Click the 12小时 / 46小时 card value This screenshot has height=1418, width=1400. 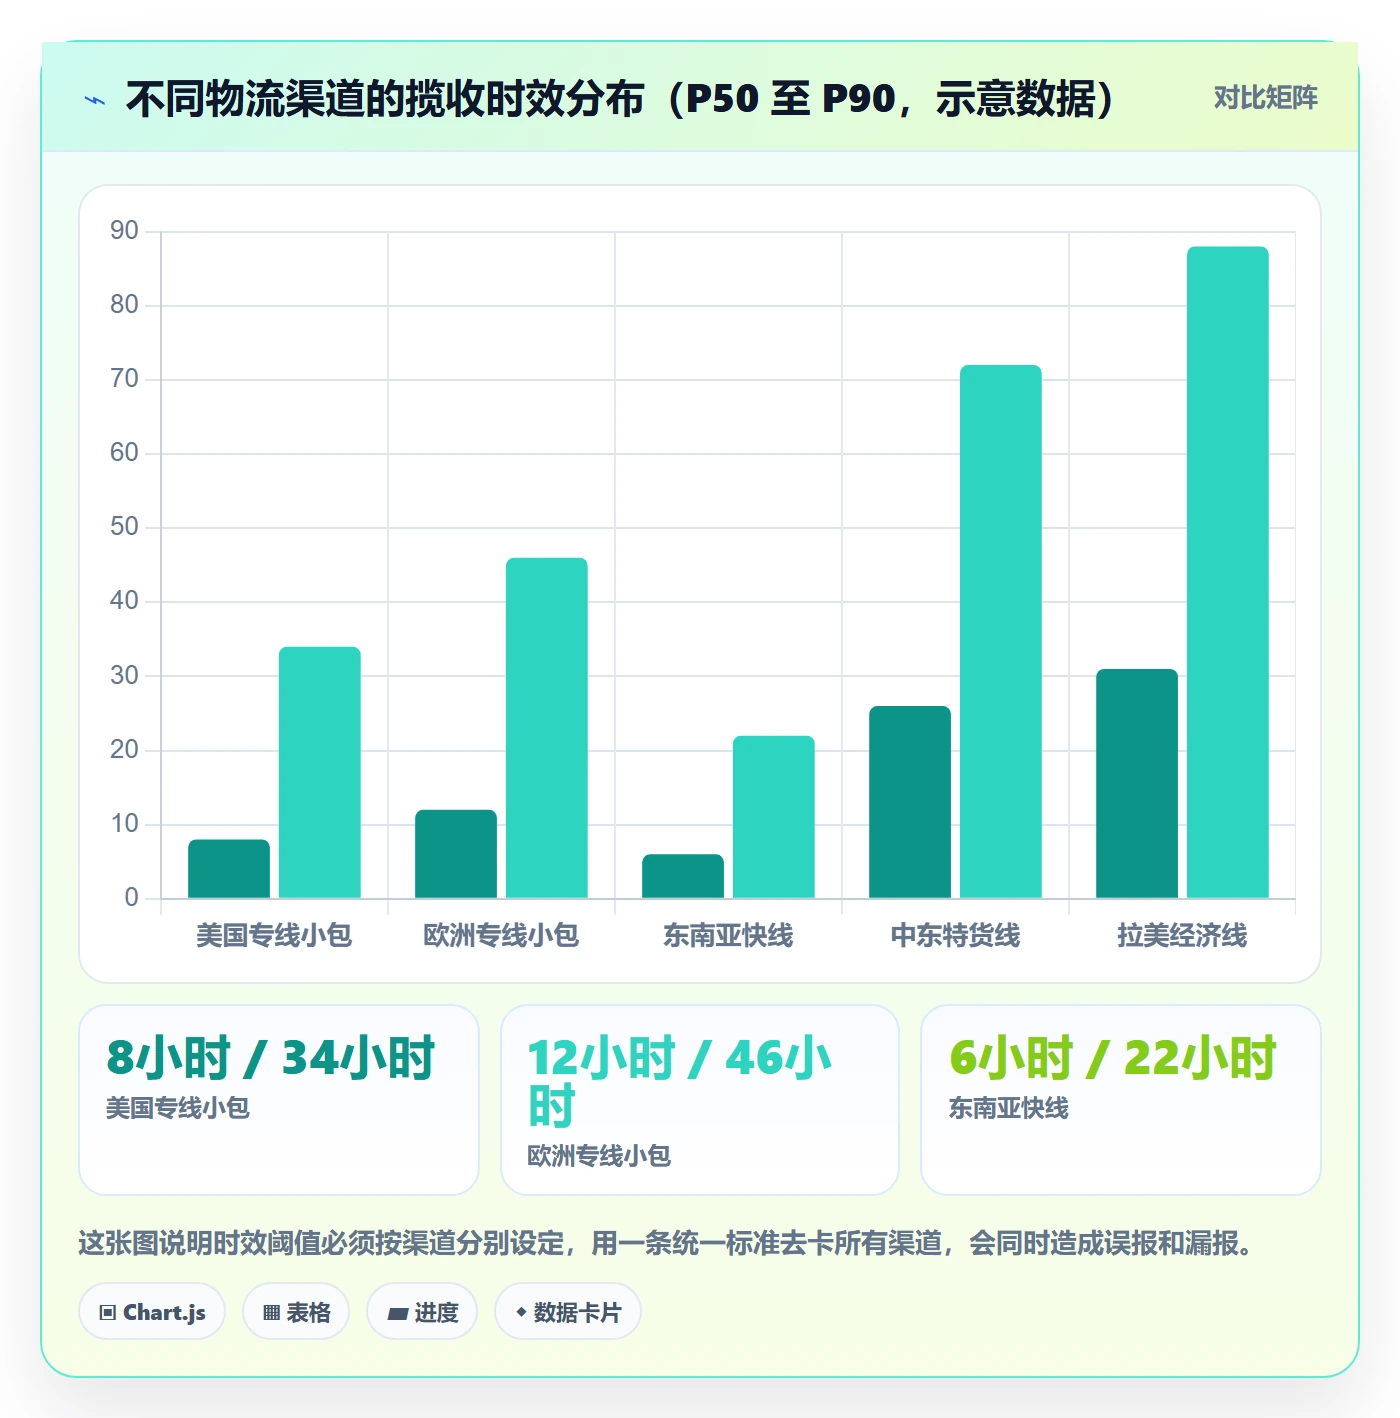point(680,1082)
